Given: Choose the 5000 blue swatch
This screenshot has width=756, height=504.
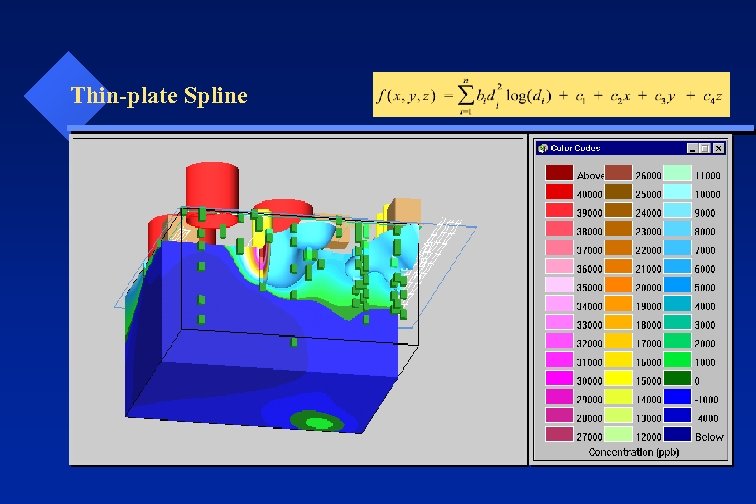Looking at the screenshot, I should (x=677, y=285).
